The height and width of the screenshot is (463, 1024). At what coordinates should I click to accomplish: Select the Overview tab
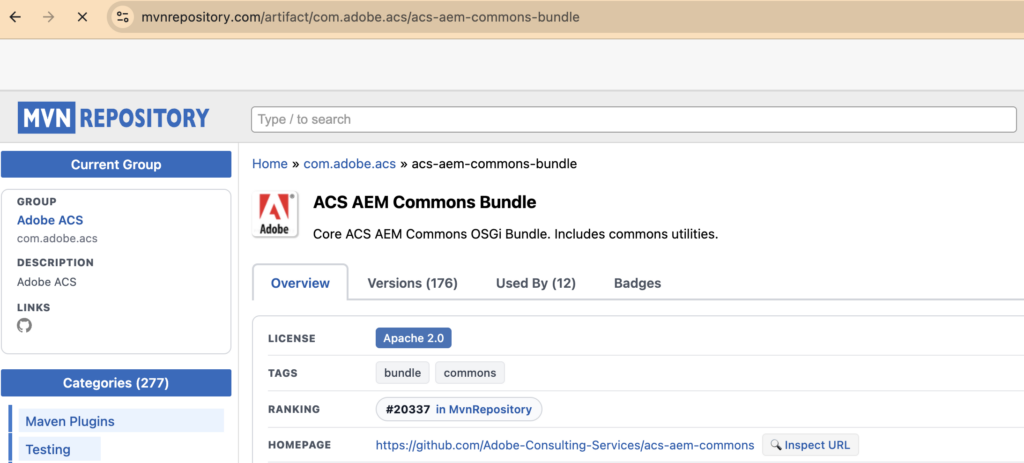tap(300, 283)
